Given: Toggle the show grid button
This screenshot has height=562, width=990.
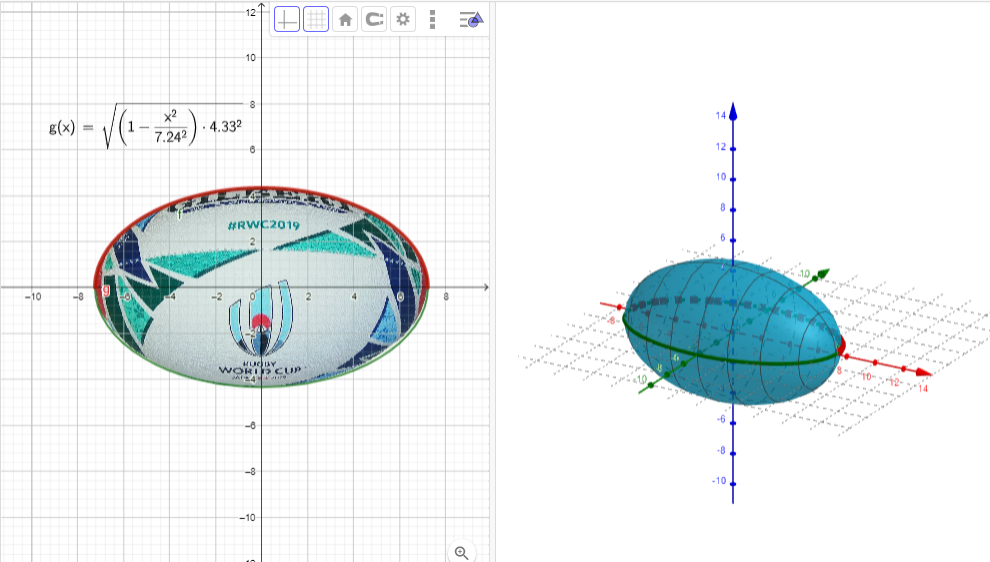Looking at the screenshot, I should 316,20.
